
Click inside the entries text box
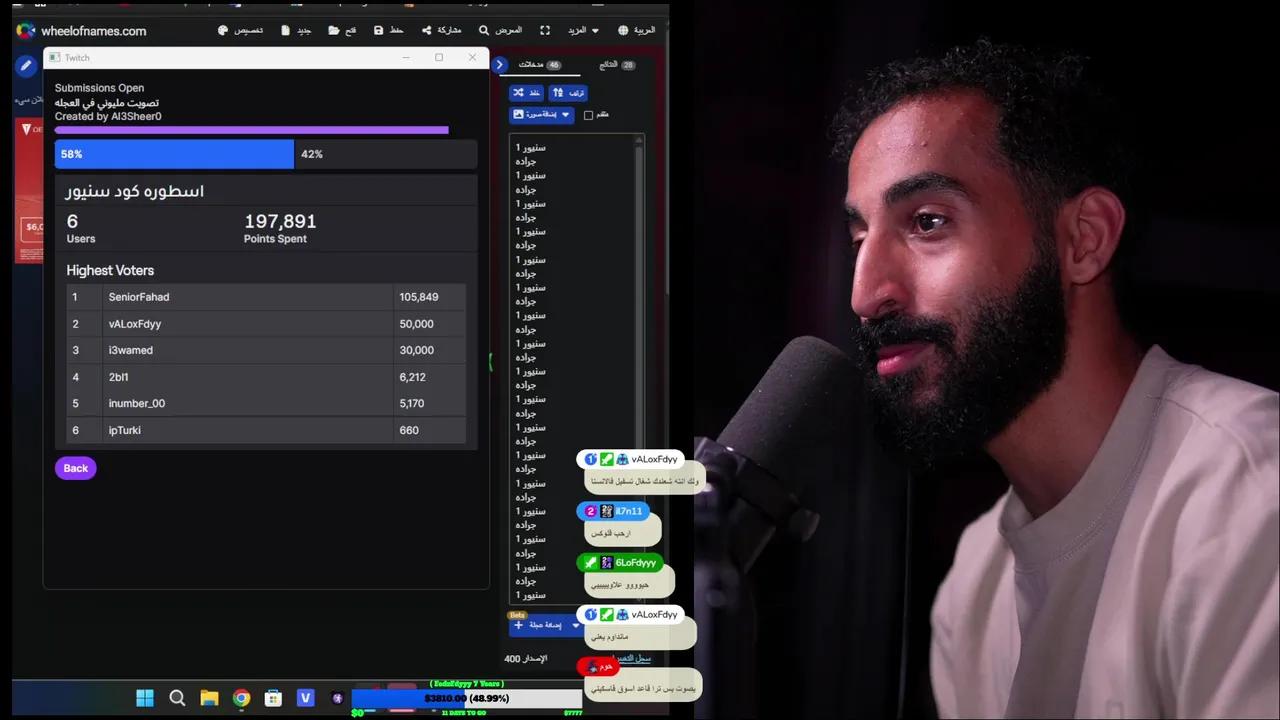572,370
